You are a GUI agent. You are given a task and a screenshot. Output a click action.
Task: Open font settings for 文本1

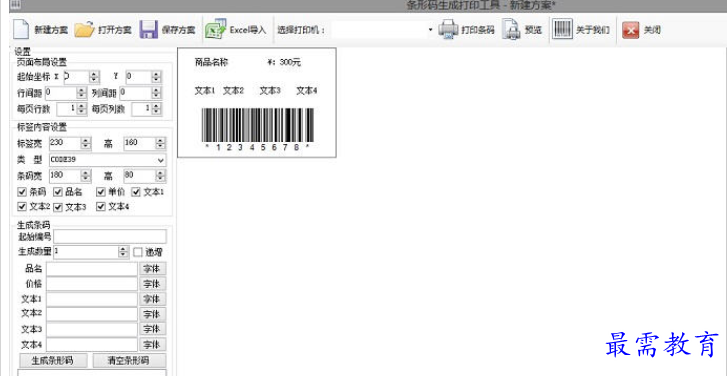pyautogui.click(x=153, y=299)
